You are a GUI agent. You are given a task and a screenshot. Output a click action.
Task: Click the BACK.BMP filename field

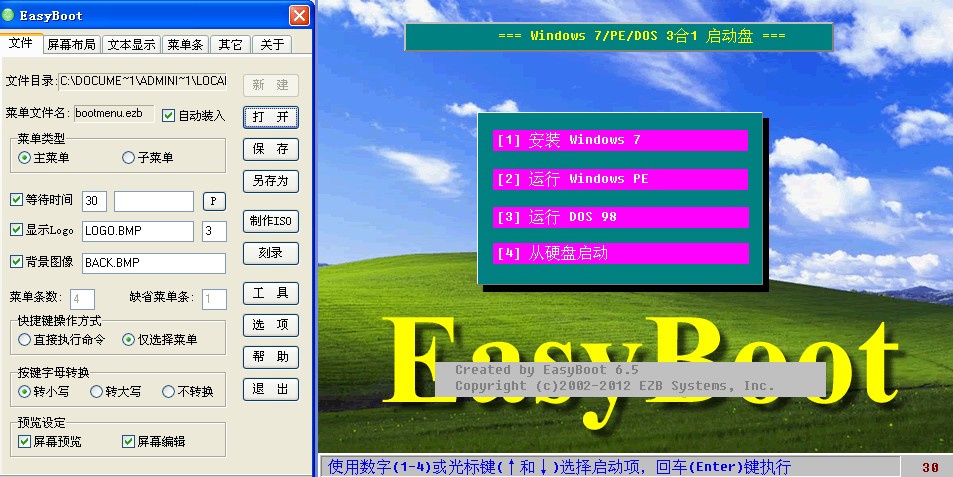[x=154, y=263]
